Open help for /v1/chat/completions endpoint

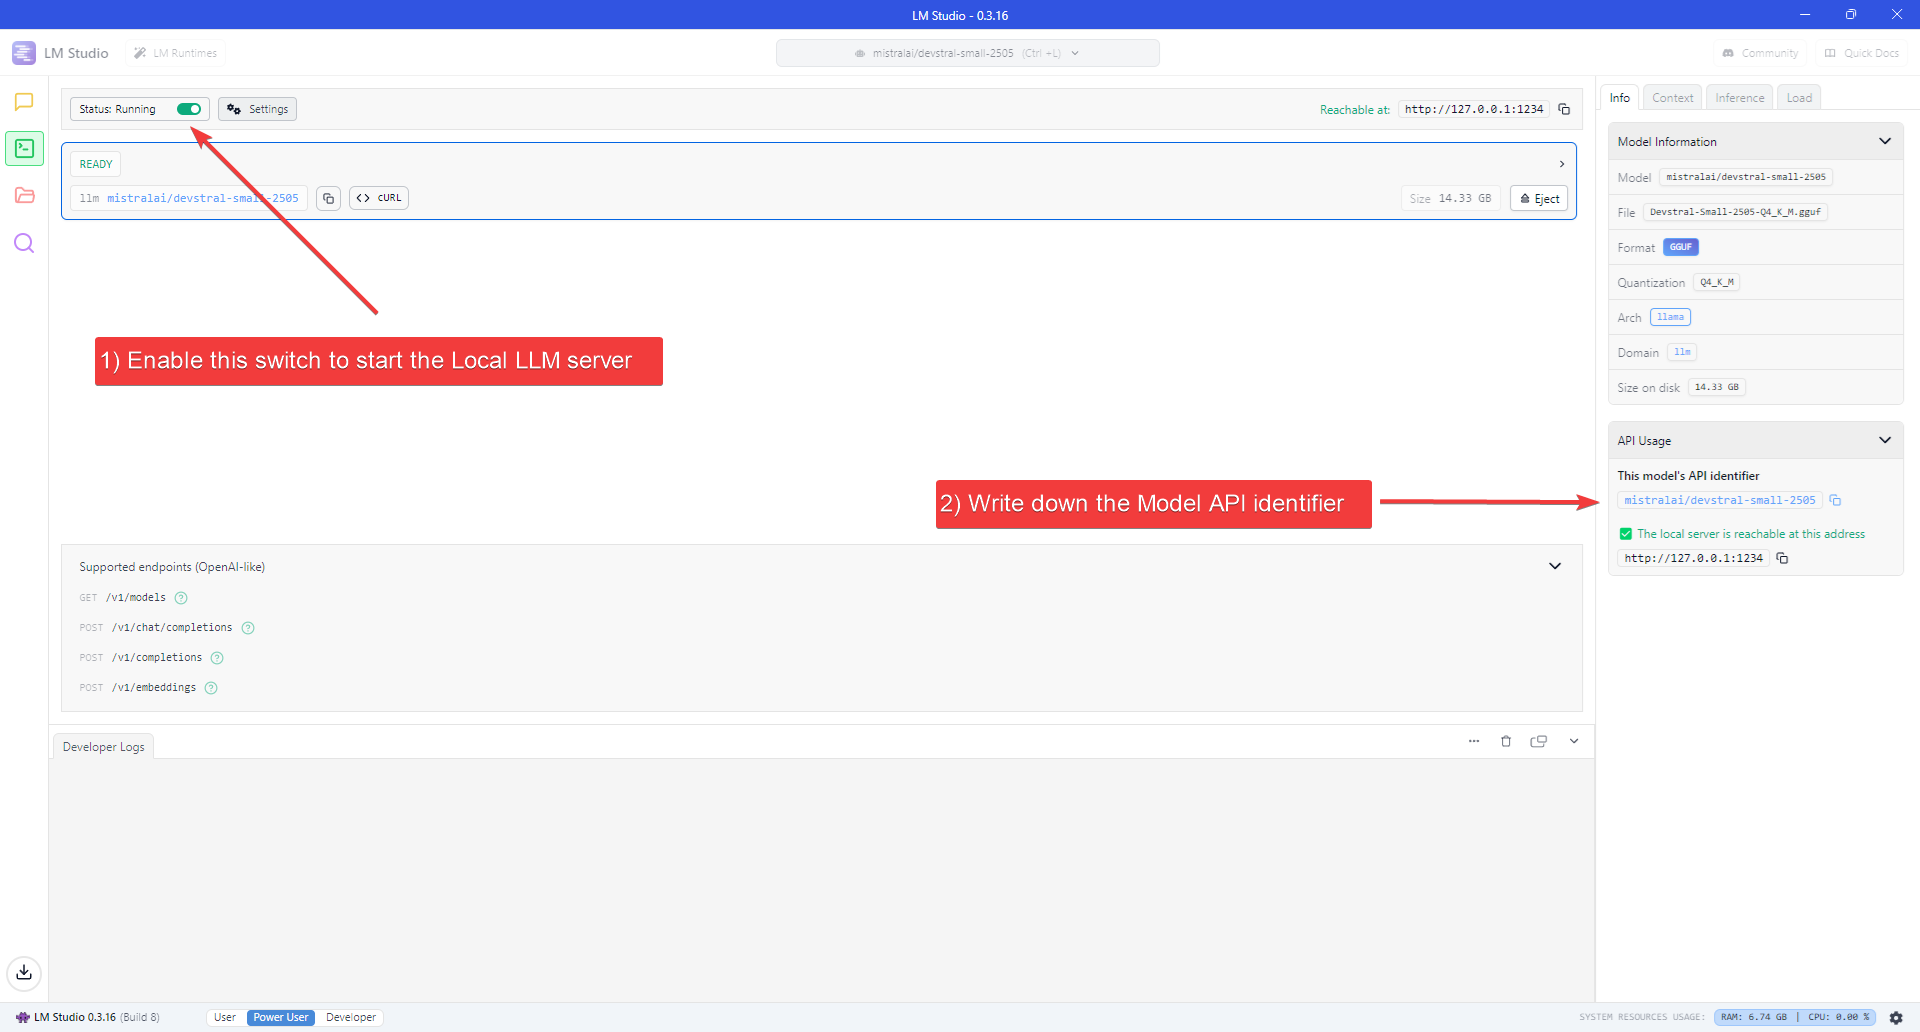(248, 628)
